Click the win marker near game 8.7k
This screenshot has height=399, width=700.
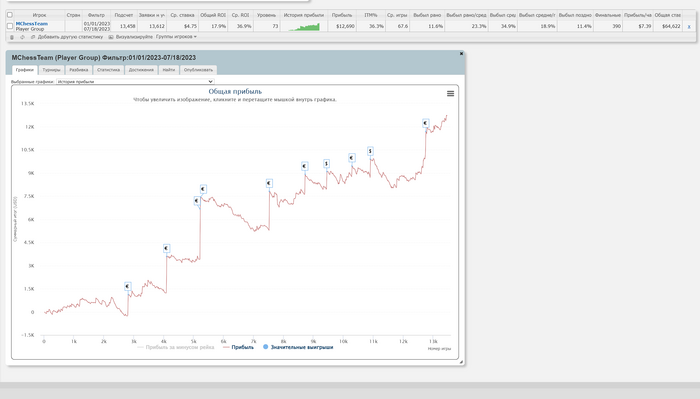pos(304,166)
